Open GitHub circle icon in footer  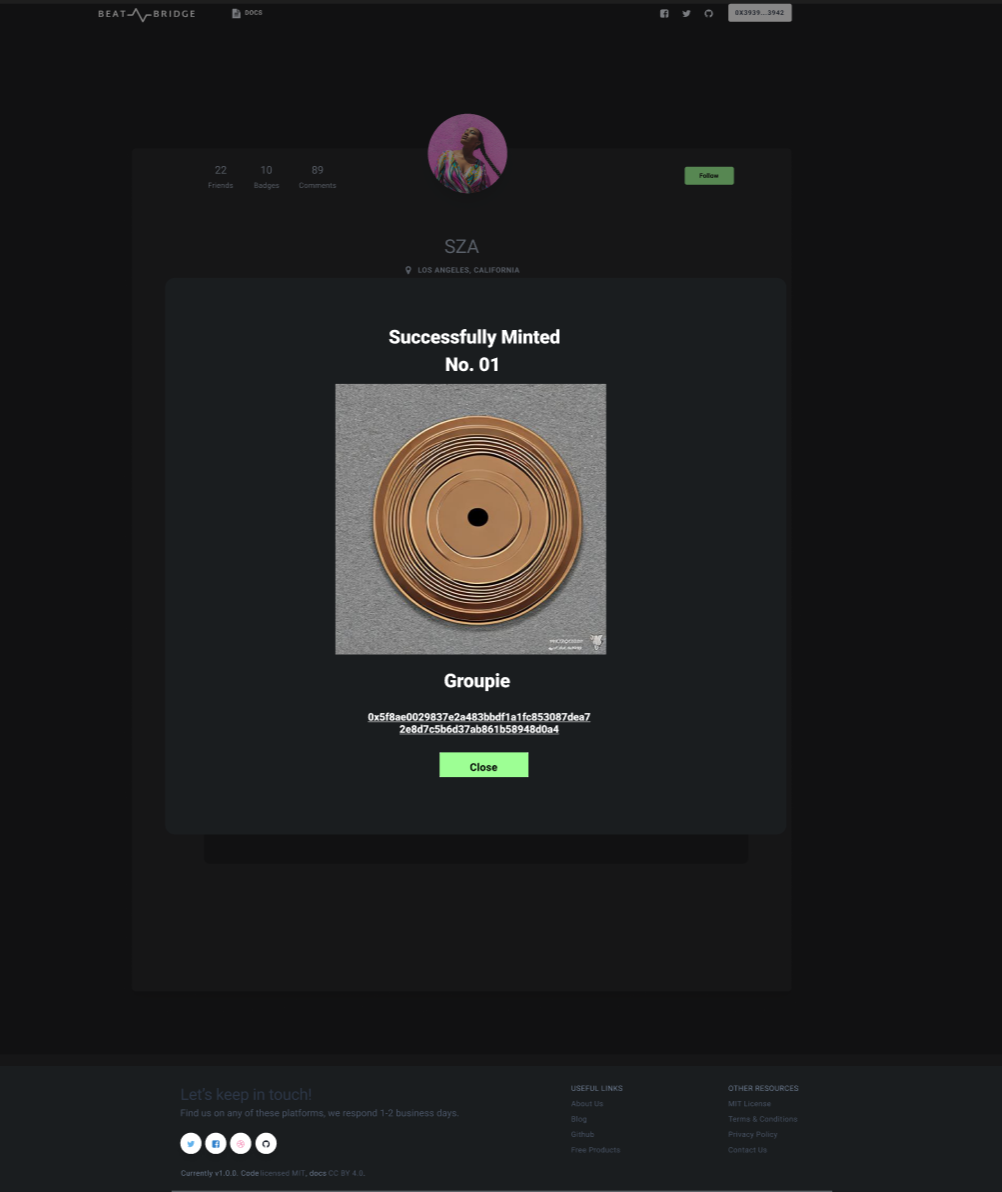point(266,1143)
